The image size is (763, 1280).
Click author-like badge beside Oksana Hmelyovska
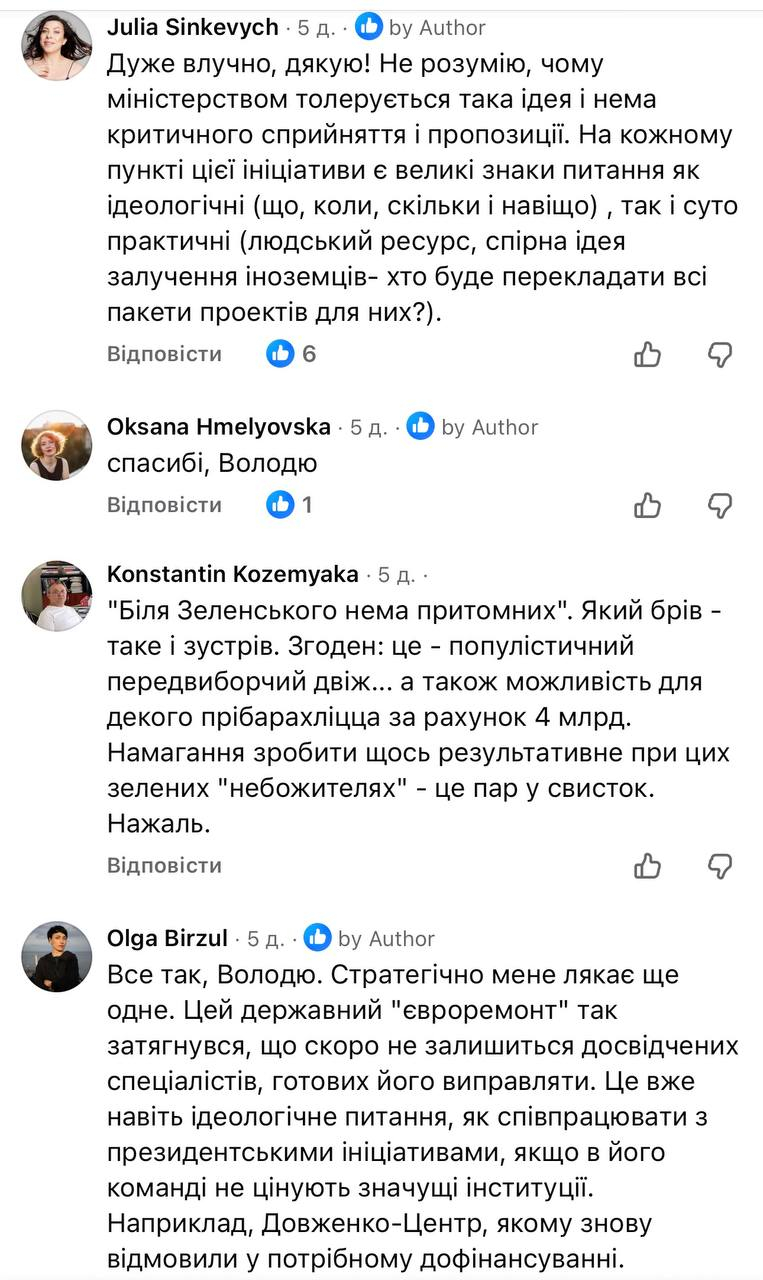[420, 427]
